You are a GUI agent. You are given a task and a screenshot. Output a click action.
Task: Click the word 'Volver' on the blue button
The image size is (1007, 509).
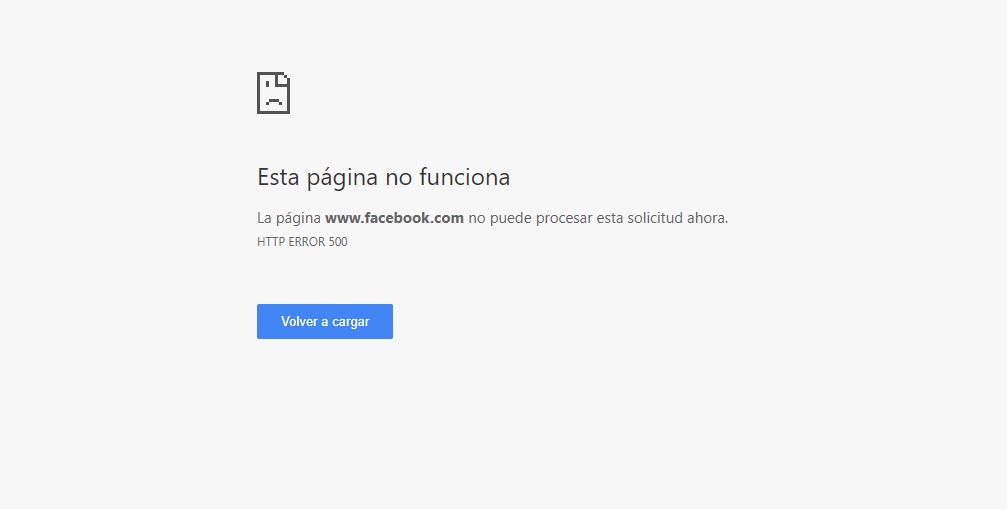click(299, 322)
